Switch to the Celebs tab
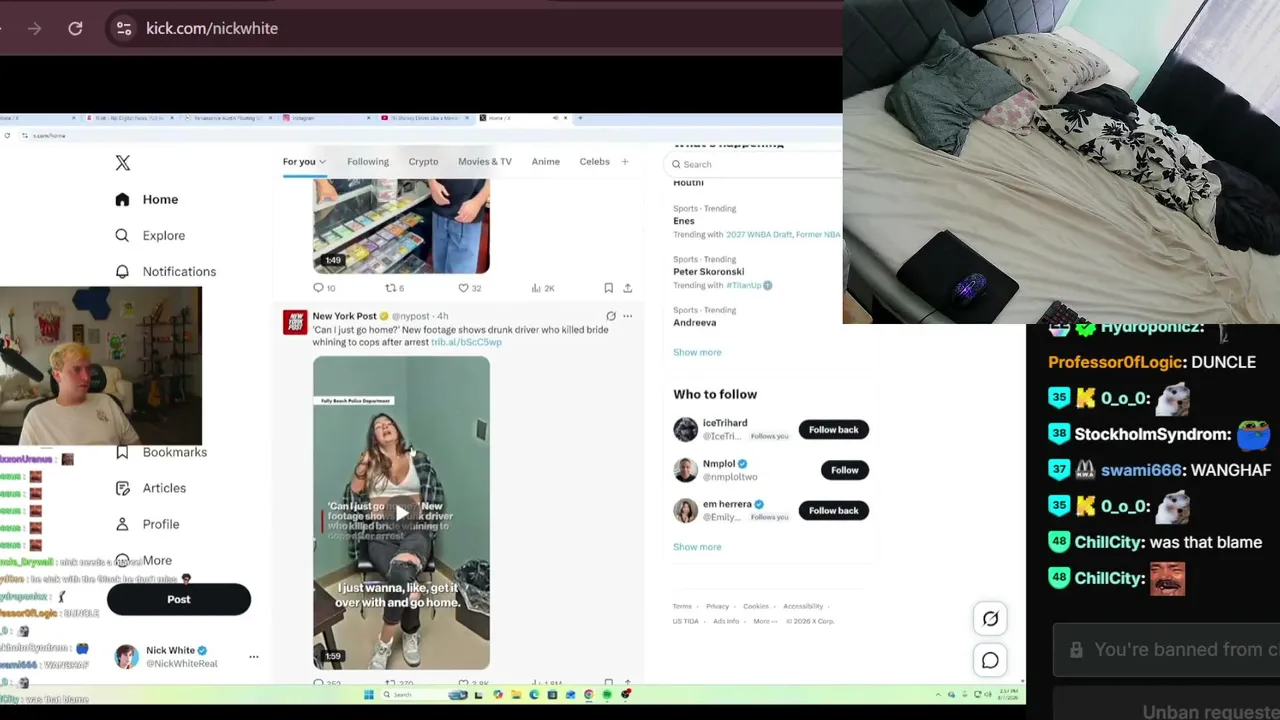 [x=594, y=161]
